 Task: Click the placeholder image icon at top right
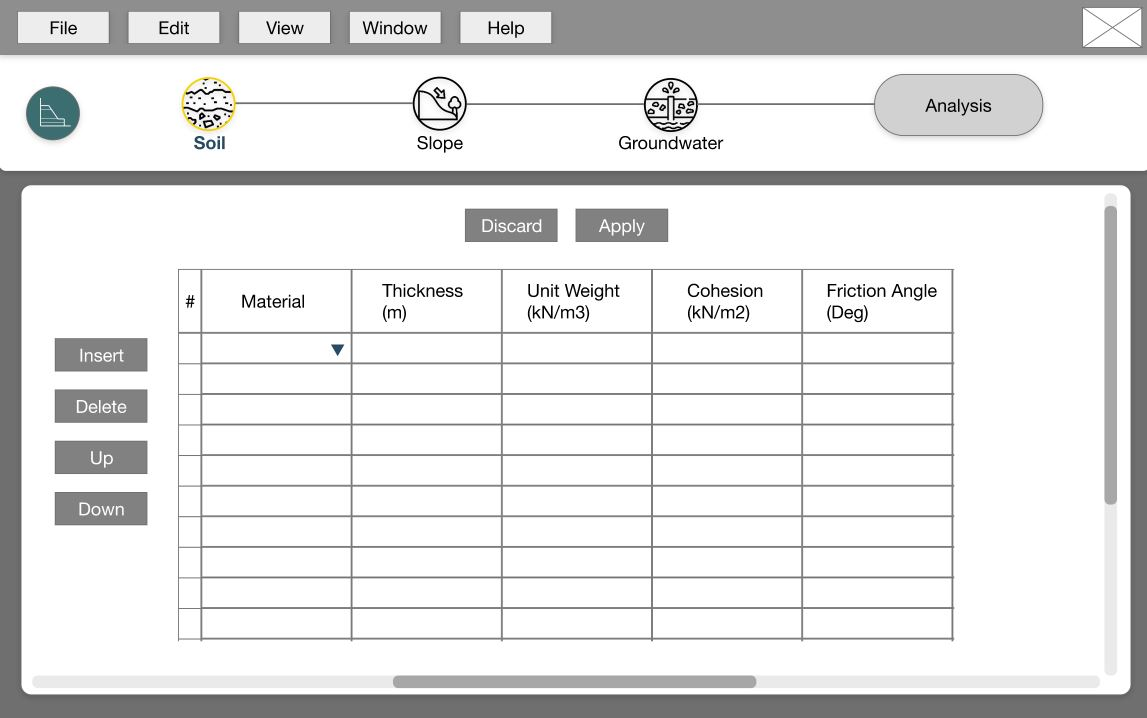click(x=1111, y=28)
